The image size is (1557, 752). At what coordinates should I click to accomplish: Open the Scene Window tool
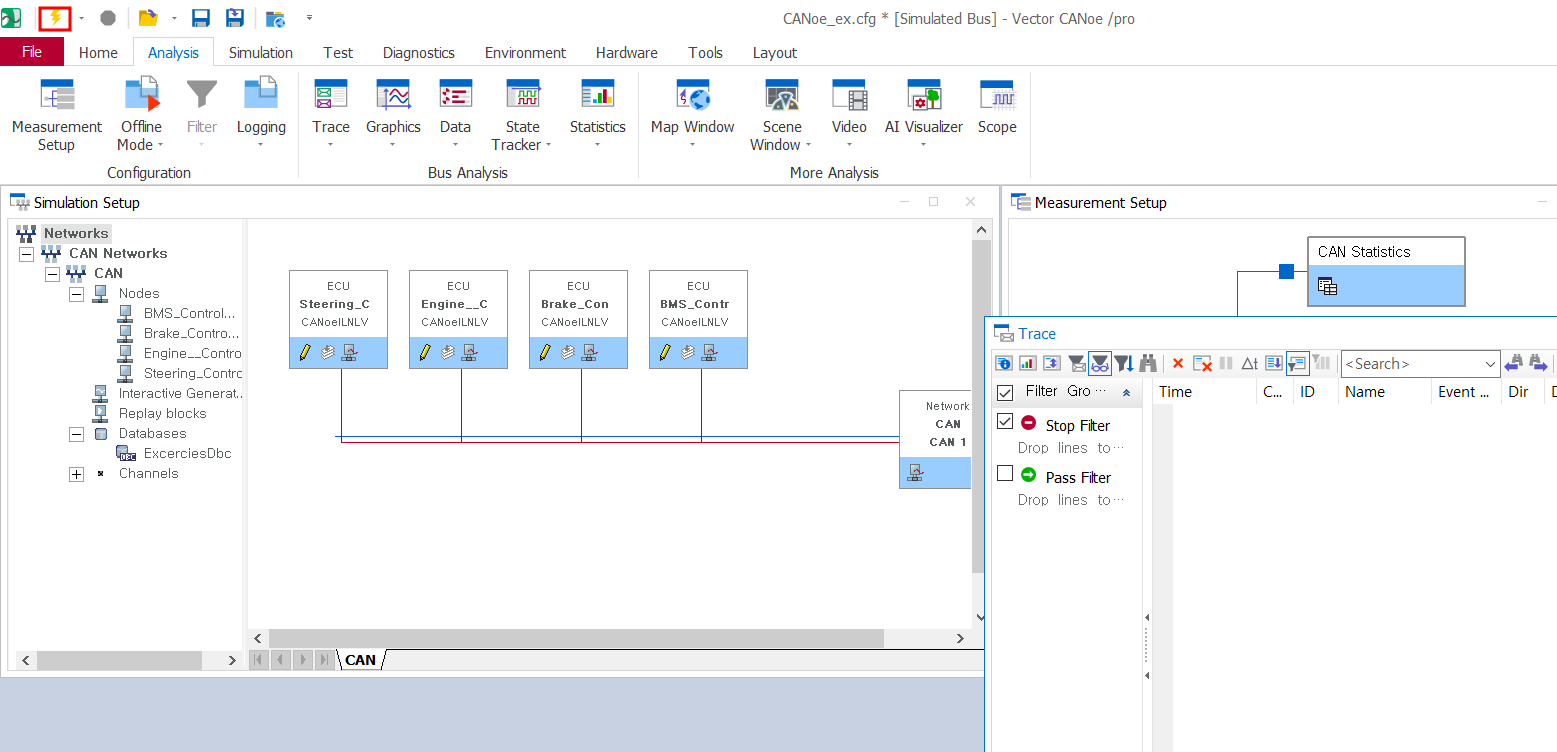point(781,115)
